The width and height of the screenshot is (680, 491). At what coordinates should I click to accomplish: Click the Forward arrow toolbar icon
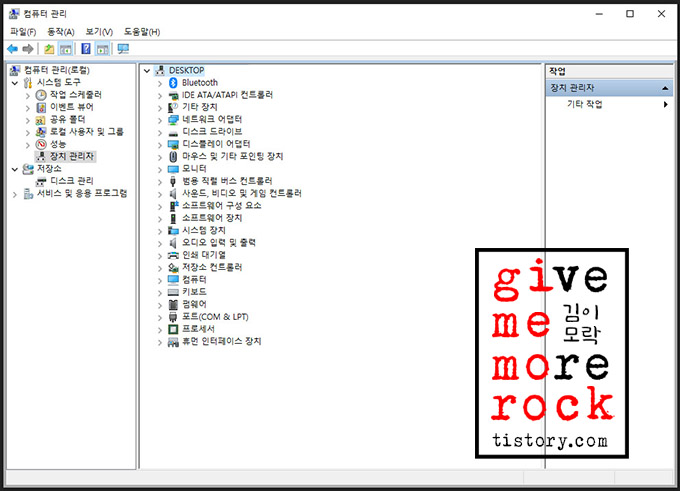pyautogui.click(x=28, y=49)
